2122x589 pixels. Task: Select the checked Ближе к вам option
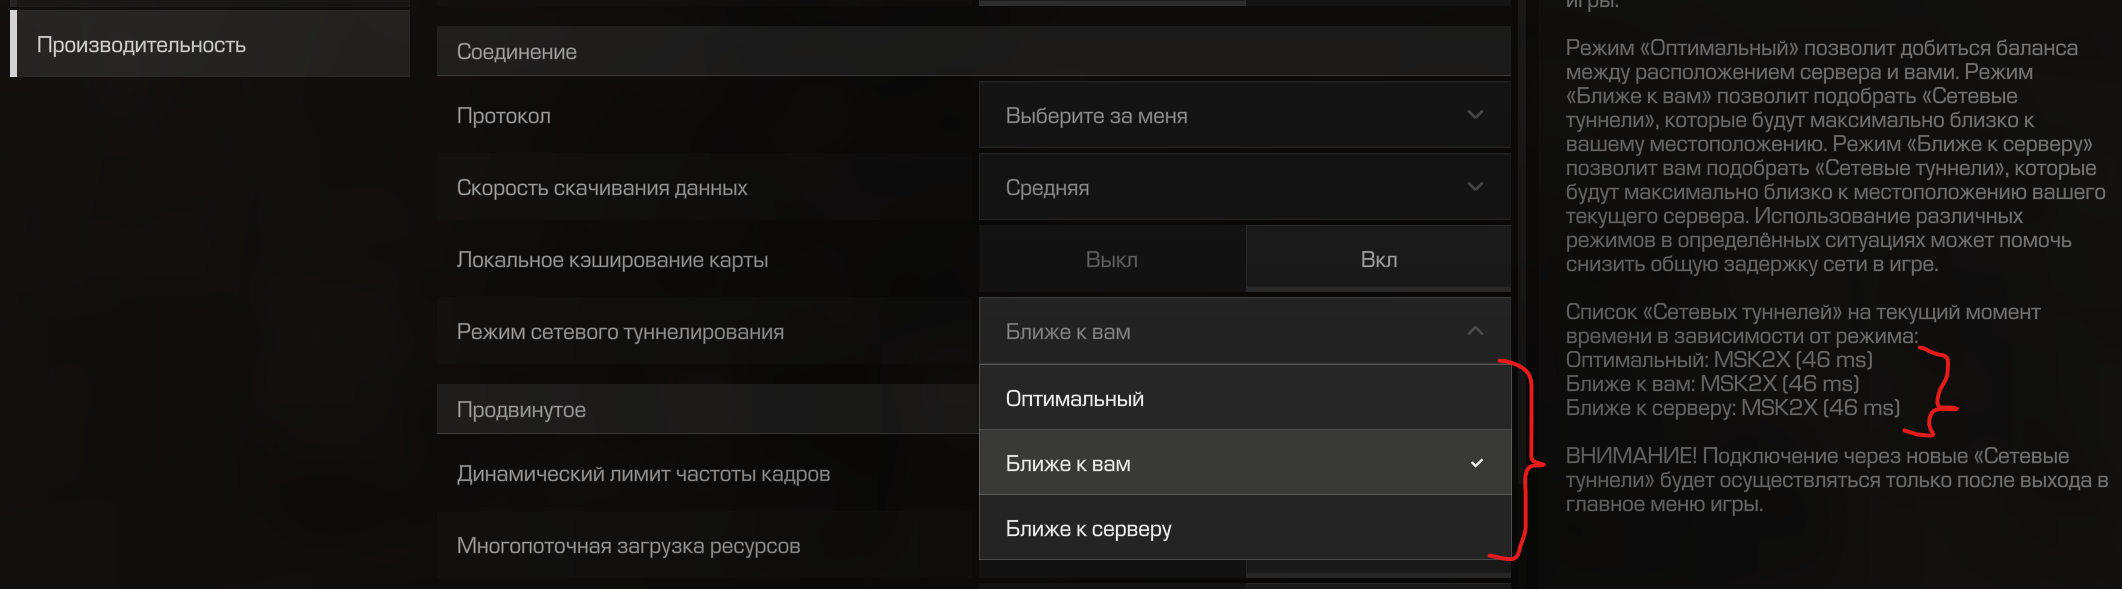1244,463
